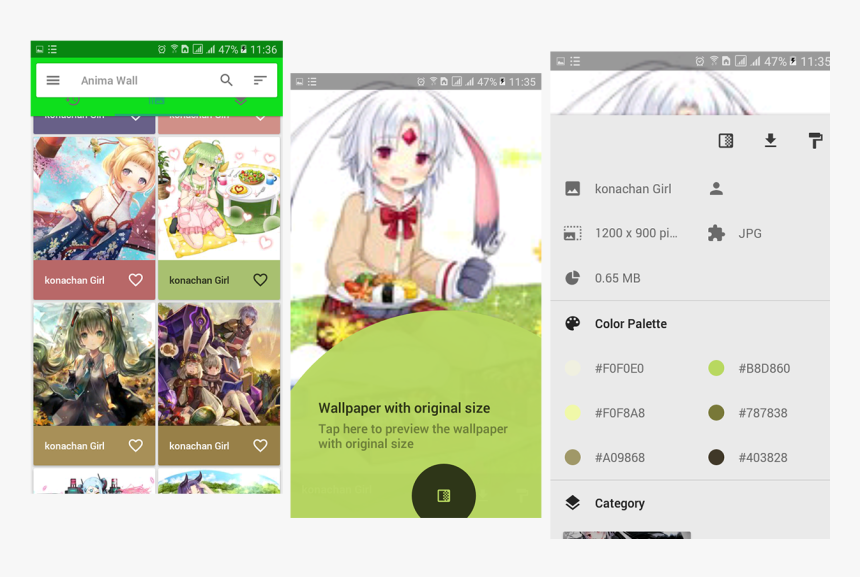This screenshot has width=860, height=577.
Task: Copy the '#A09868' hex code text
Action: point(620,457)
